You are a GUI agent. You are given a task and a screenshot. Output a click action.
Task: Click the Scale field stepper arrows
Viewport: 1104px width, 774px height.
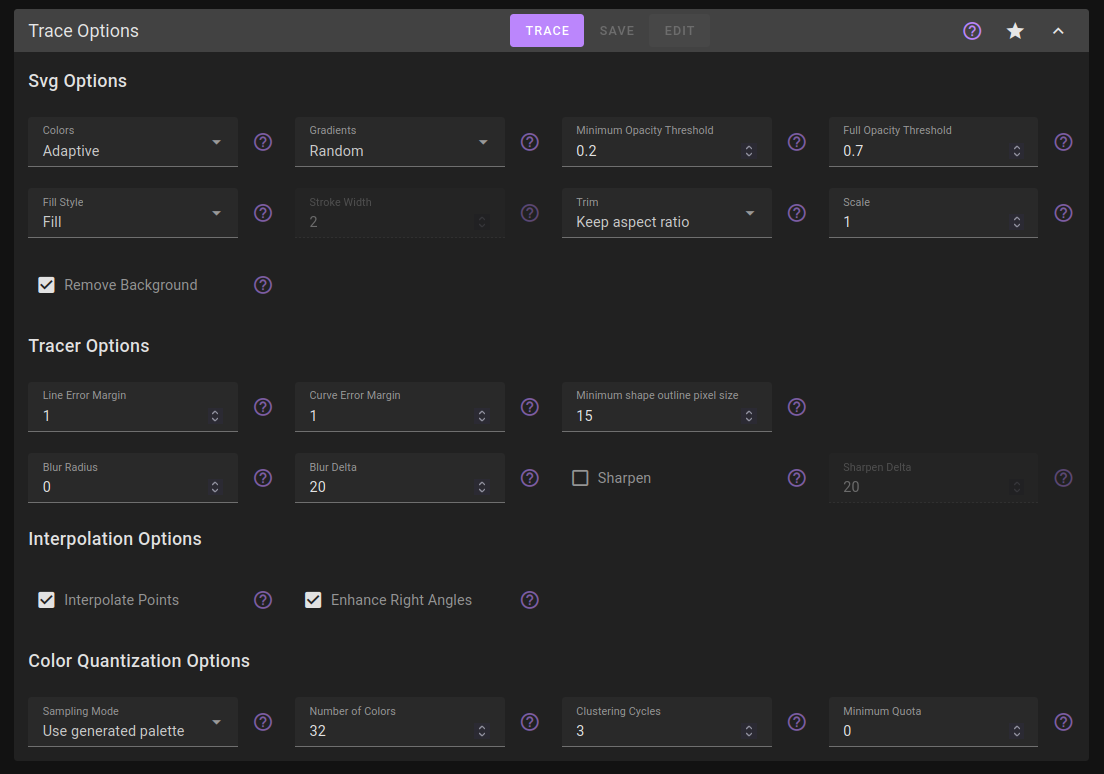click(x=1017, y=223)
